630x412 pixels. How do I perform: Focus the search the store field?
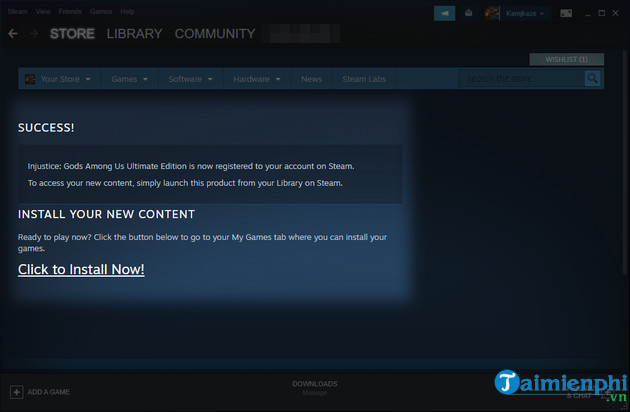point(522,78)
